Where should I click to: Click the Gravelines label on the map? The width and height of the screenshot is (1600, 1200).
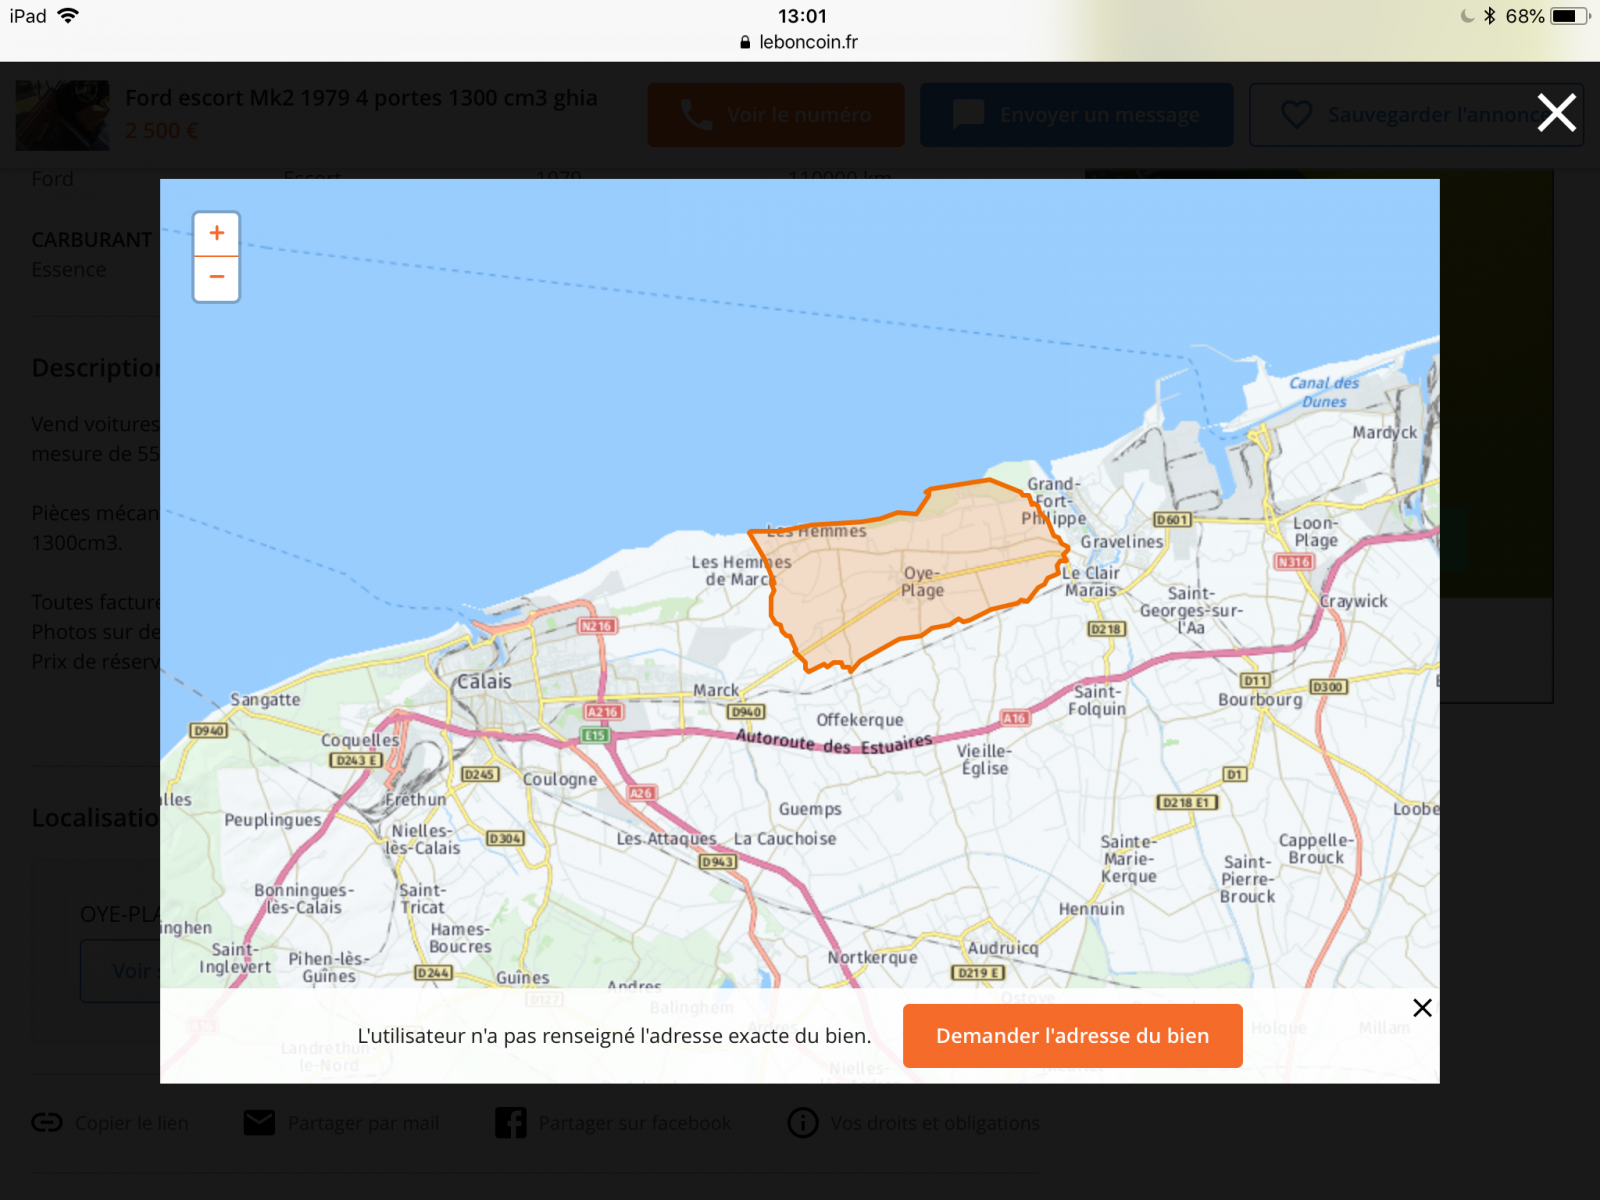1122,541
